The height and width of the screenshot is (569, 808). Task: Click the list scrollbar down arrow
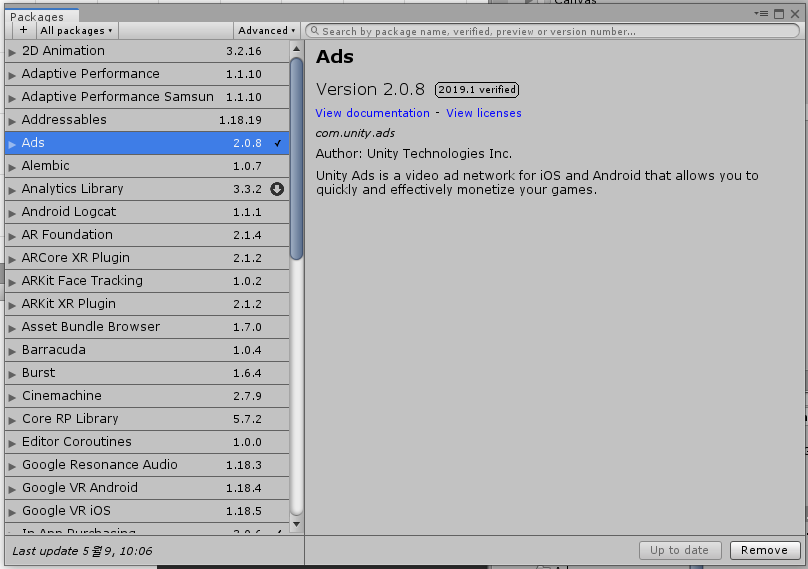point(296,524)
